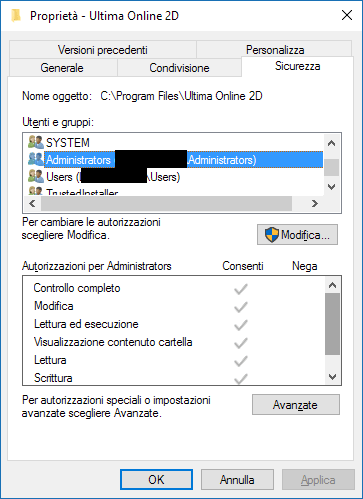Viewport: 363px width, 499px height.
Task: Confirm with the OK button
Action: [156, 480]
